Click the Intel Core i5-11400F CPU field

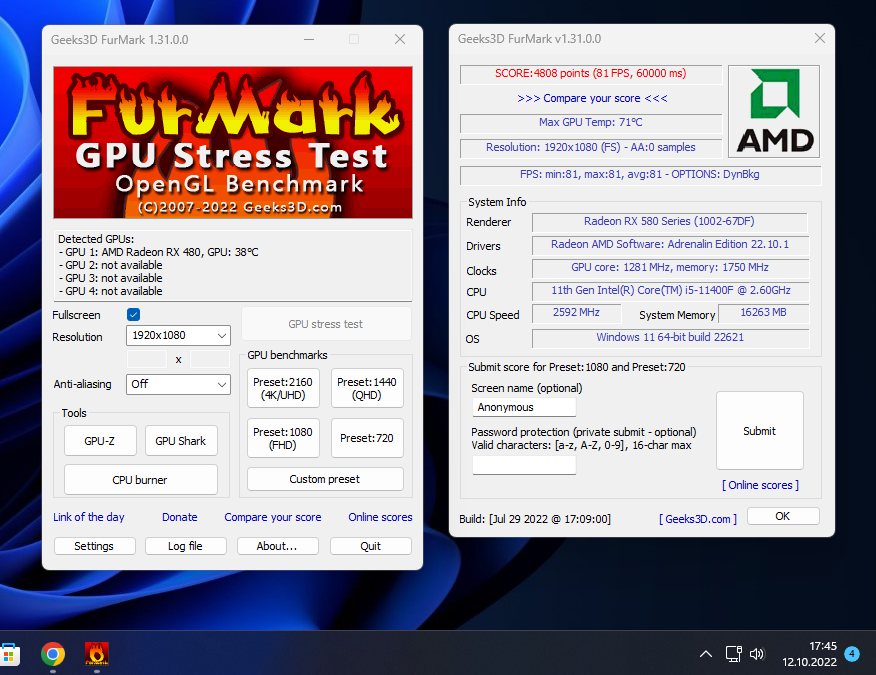(670, 291)
